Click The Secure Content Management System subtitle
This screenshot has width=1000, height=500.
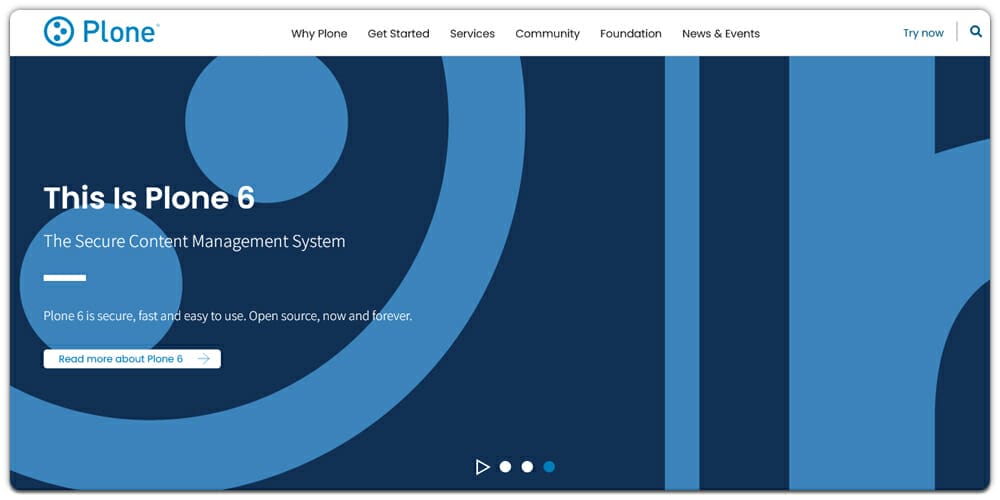195,242
